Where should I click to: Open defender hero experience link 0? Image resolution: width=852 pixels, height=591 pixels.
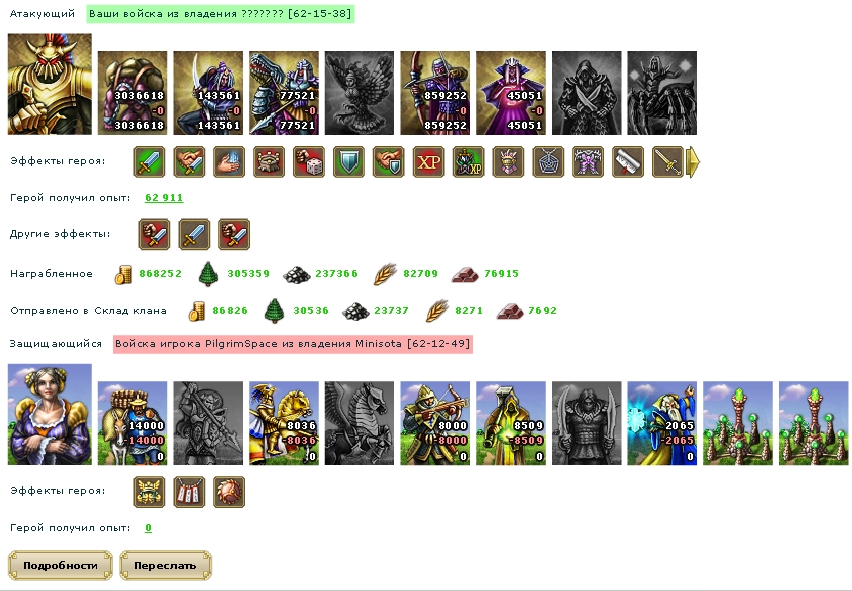click(148, 527)
